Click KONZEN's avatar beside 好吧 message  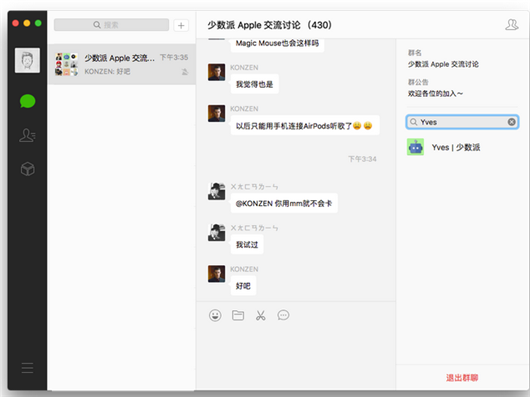[216, 274]
